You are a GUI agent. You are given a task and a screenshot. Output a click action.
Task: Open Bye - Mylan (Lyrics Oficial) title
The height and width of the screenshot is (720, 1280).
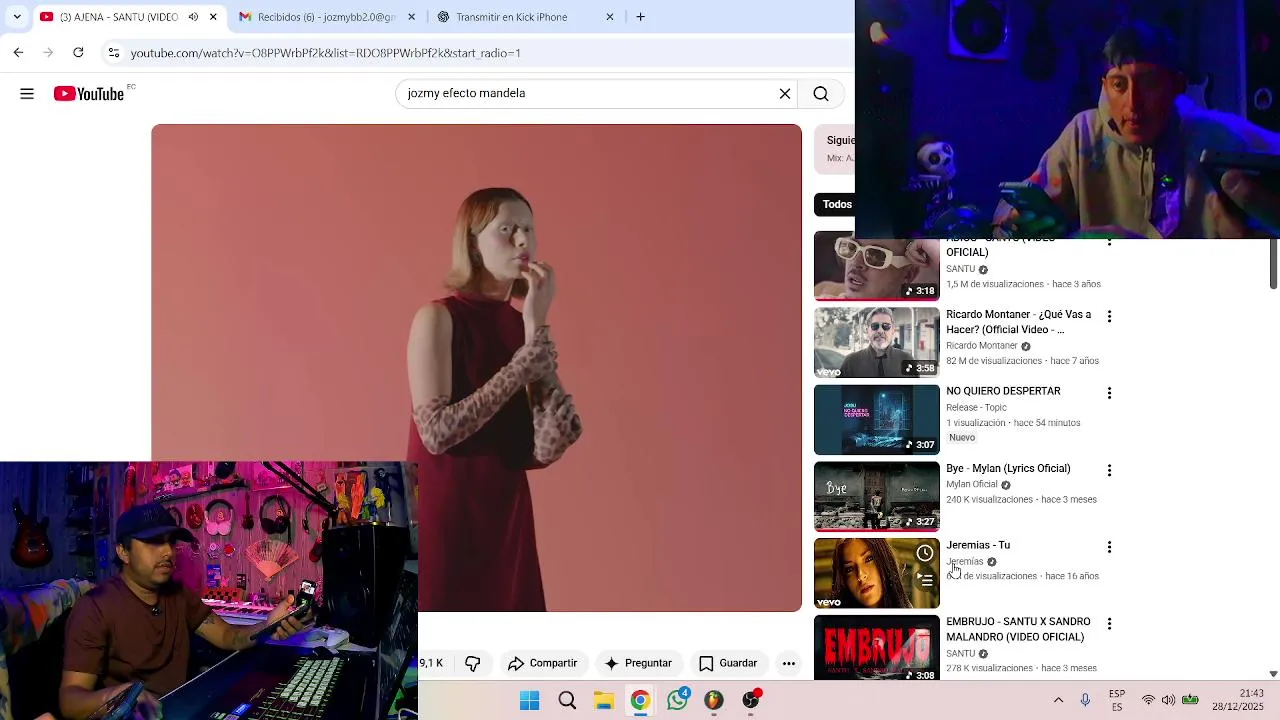click(1008, 468)
